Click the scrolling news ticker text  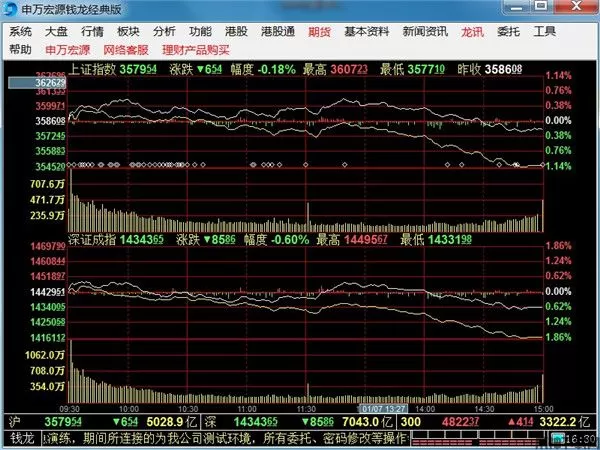pos(225,438)
